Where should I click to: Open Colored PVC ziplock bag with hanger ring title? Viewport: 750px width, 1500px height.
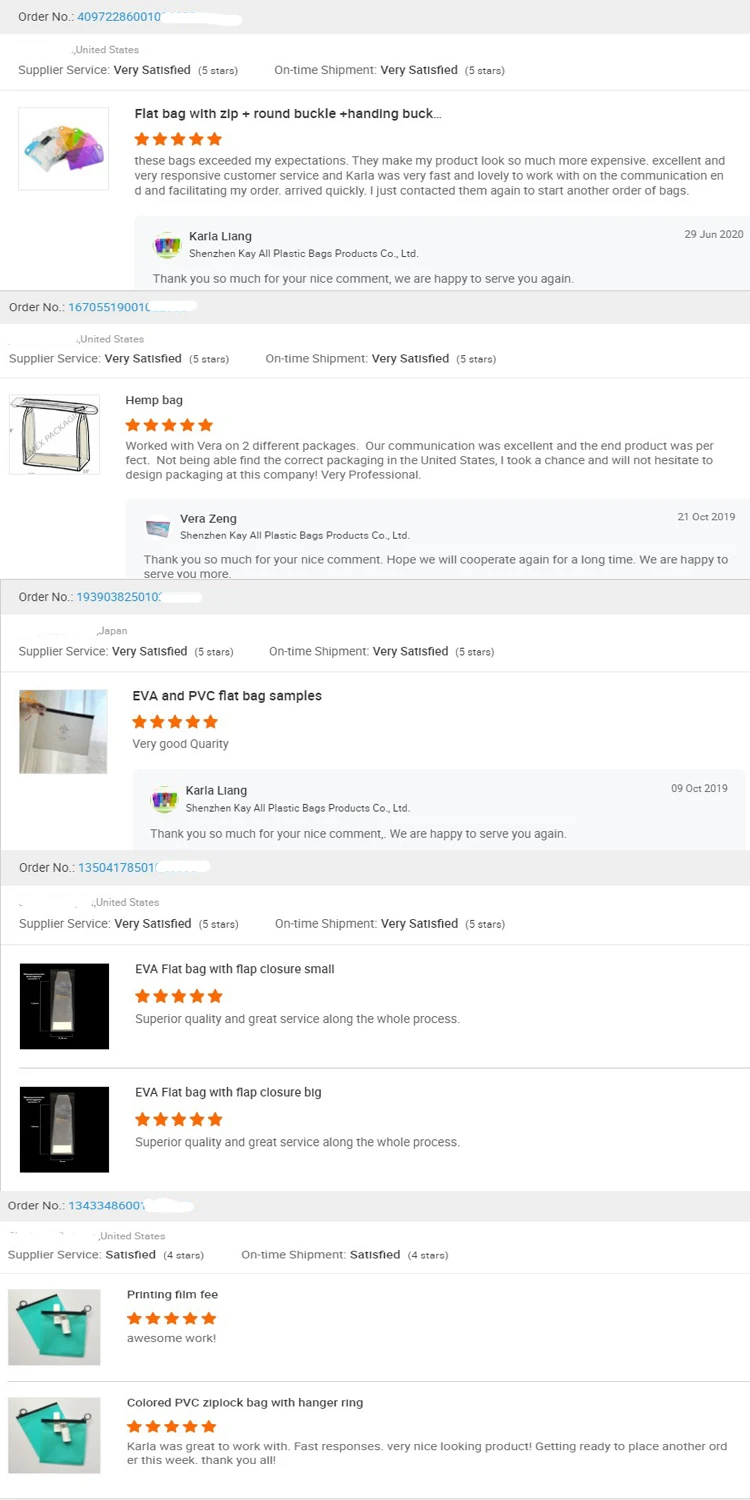tap(245, 1403)
